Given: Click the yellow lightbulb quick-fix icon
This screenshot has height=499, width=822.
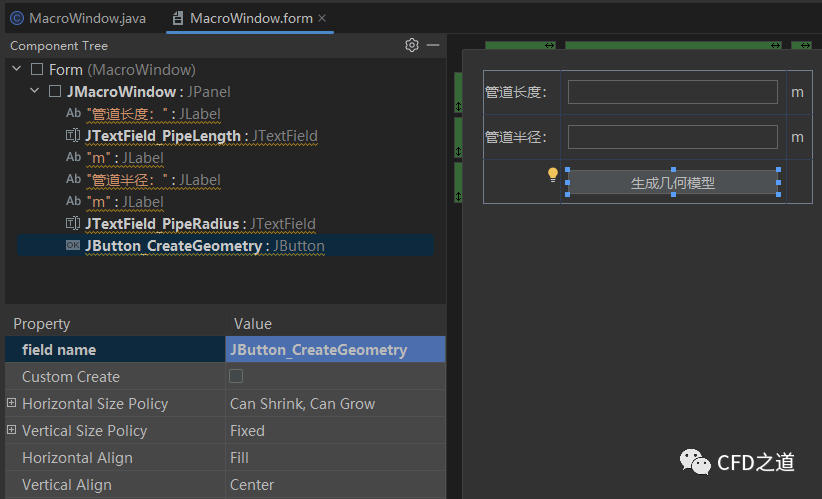Looking at the screenshot, I should (552, 175).
